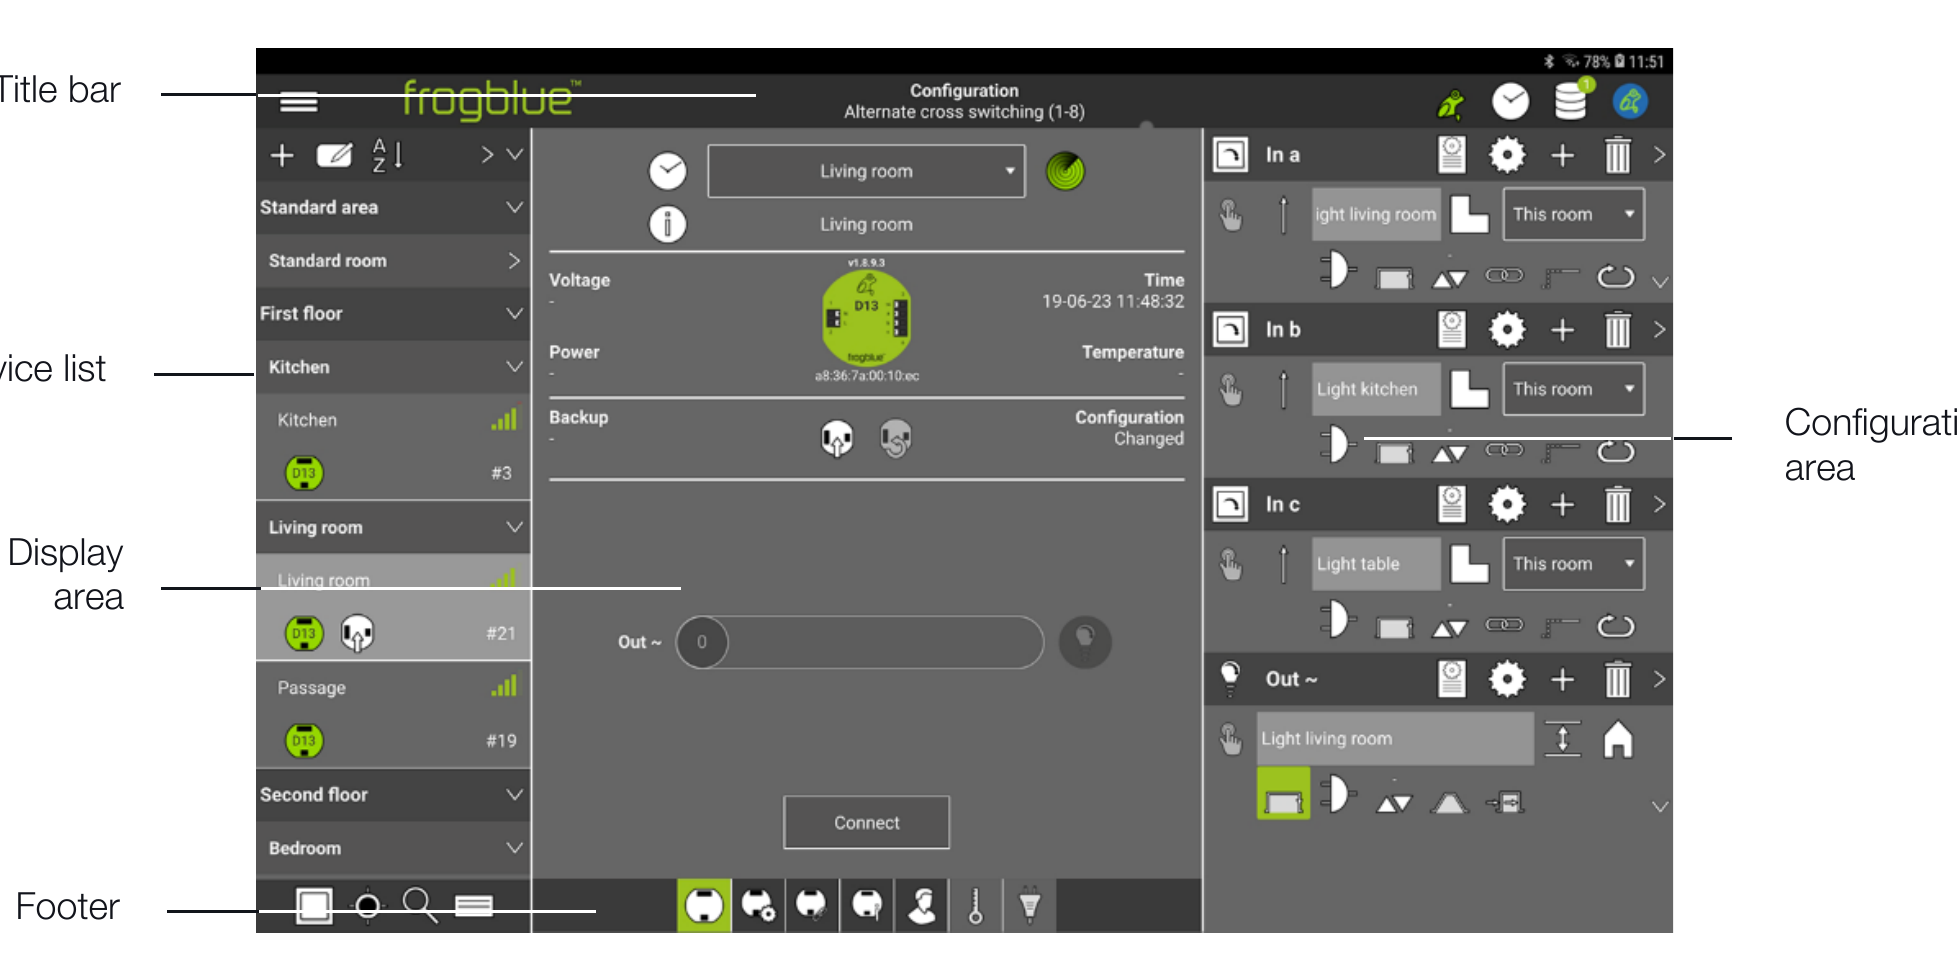Select the third device tab in footer
Viewport: 1958px width, 958px height.
(x=812, y=906)
